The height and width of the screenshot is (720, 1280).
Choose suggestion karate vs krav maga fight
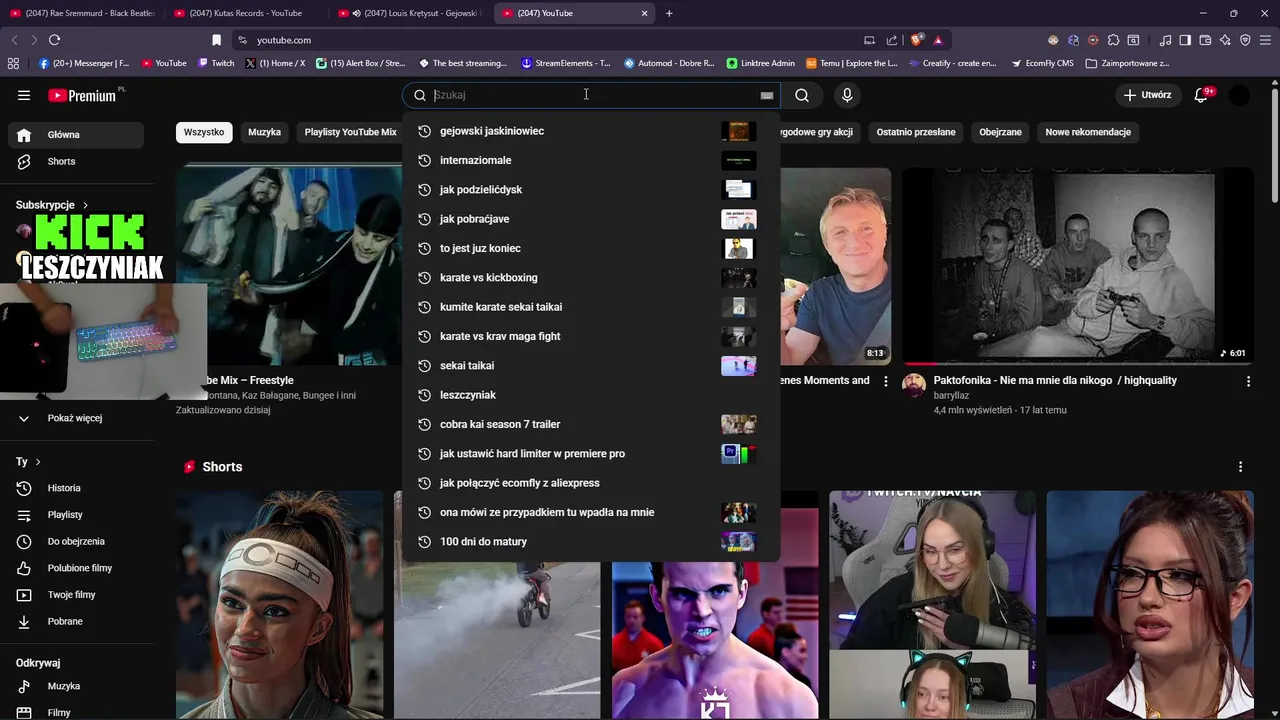(590, 336)
